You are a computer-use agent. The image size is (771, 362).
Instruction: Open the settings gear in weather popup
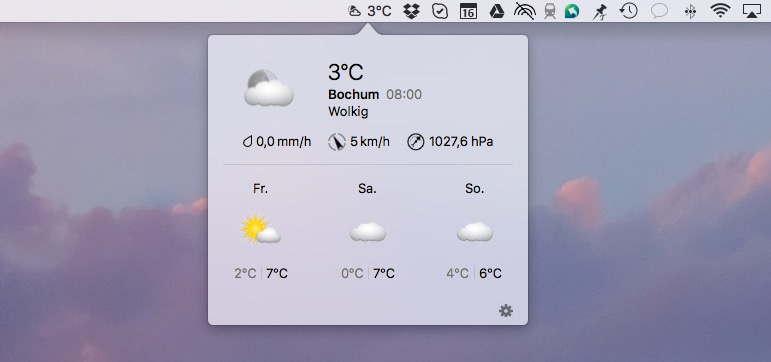(x=506, y=310)
